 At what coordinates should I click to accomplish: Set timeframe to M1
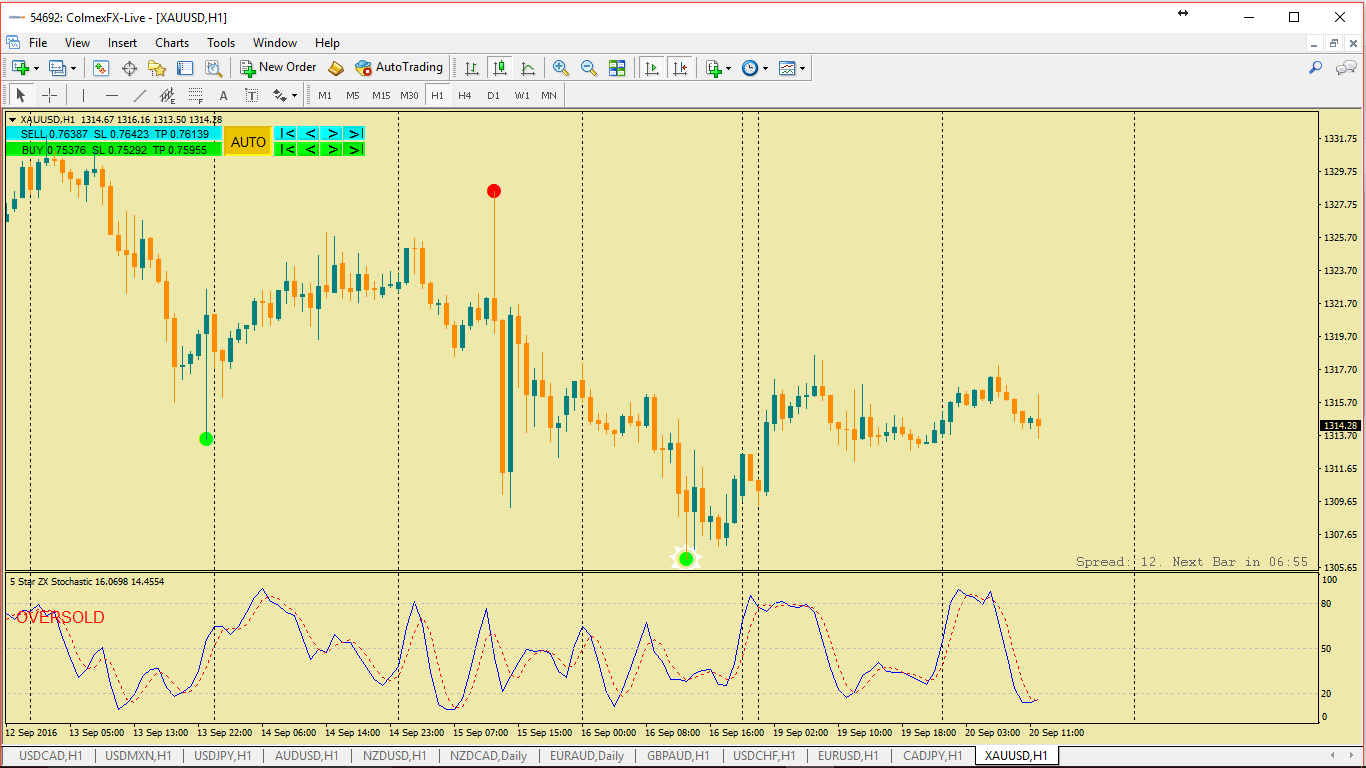pos(325,96)
